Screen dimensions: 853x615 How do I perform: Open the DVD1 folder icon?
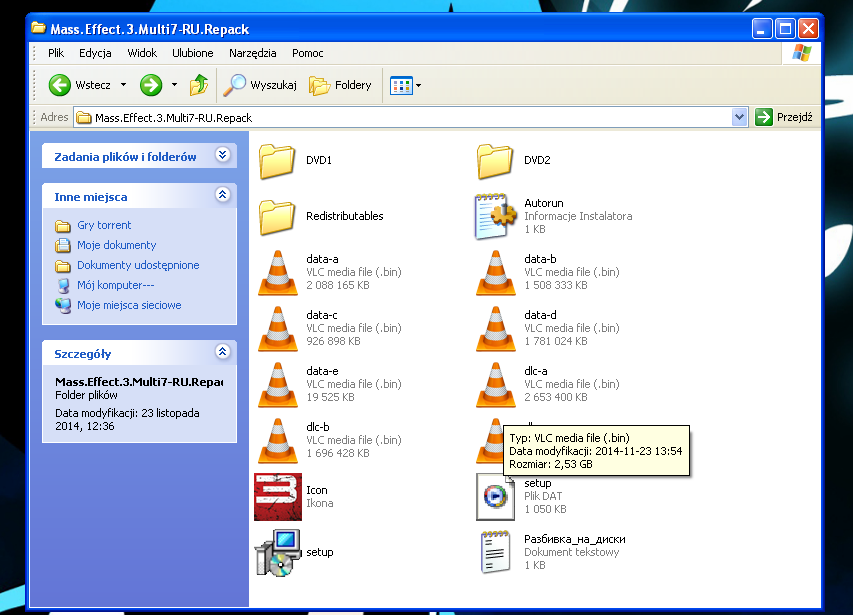coord(277,161)
